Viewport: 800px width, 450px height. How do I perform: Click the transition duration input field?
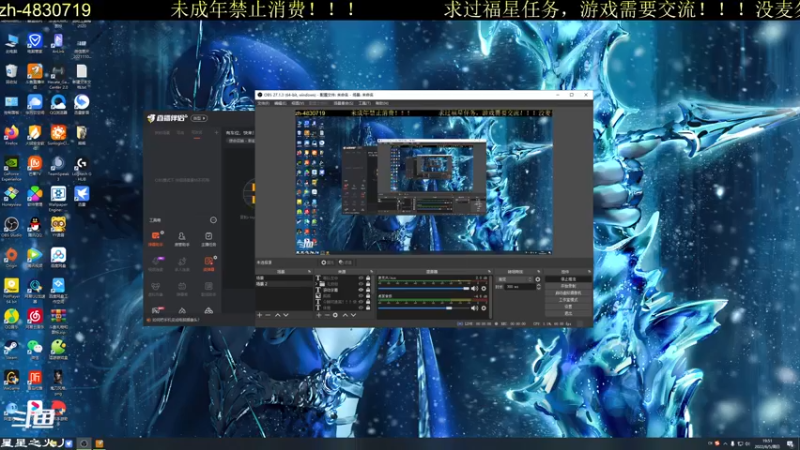coord(520,287)
